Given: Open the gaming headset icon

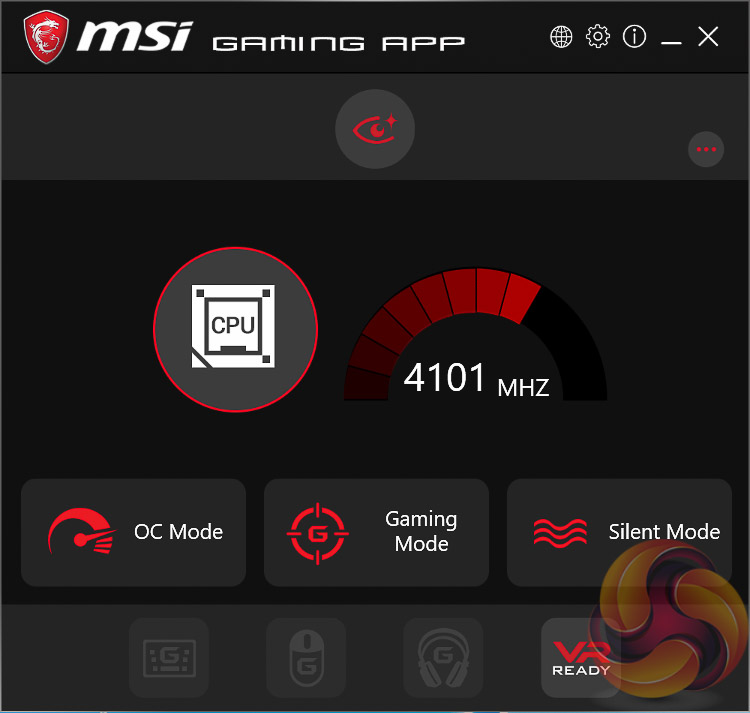Looking at the screenshot, I should [x=443, y=658].
